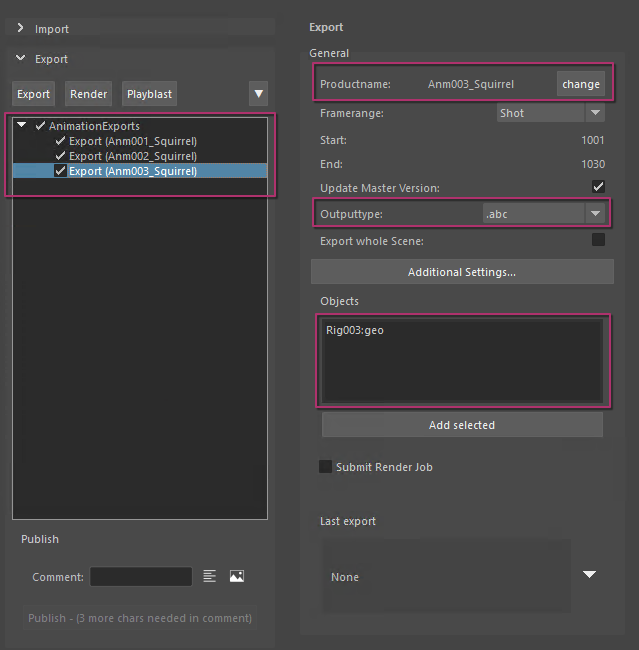Select Export (Anm002_Squirrel) state
Image resolution: width=639 pixels, height=650 pixels.
tap(133, 156)
